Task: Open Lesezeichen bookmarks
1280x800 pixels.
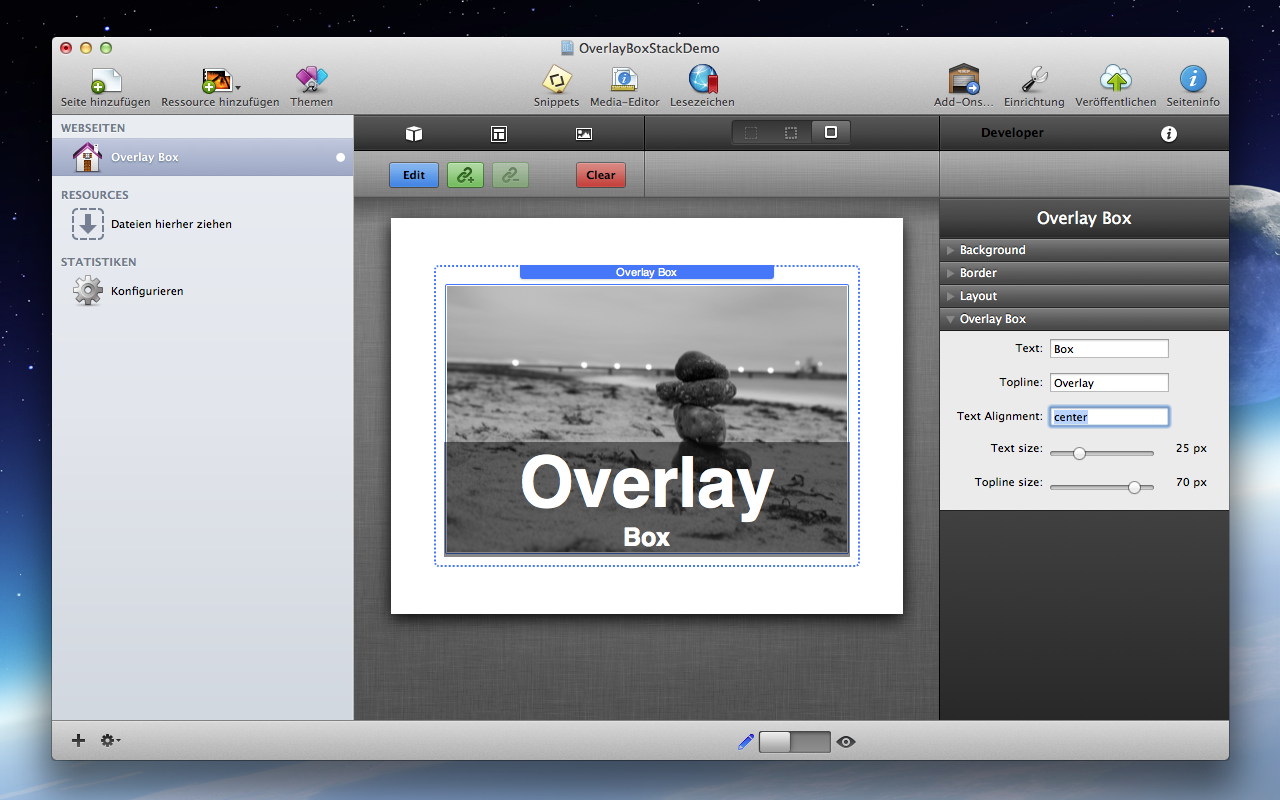Action: (702, 80)
